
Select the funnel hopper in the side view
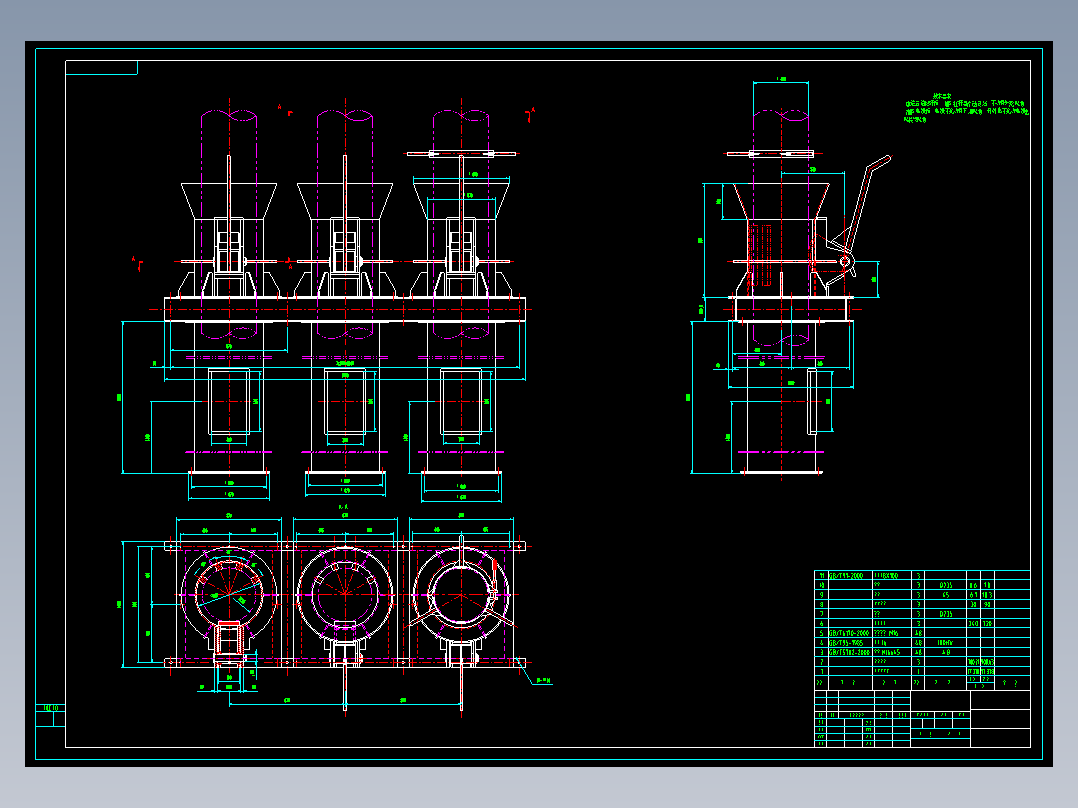click(781, 201)
